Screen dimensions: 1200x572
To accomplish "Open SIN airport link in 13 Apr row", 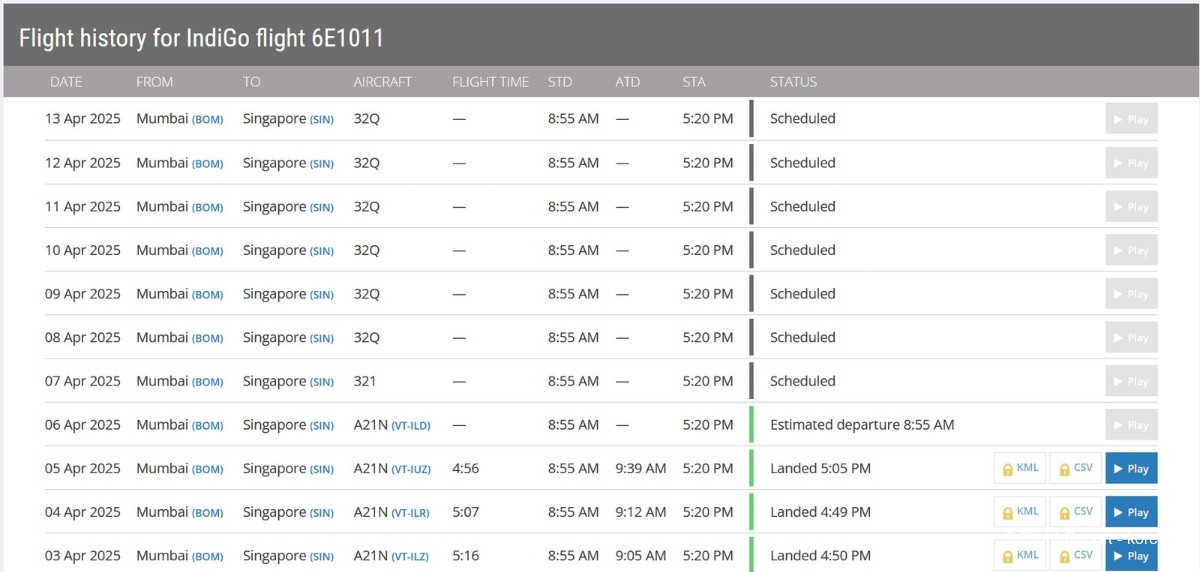I will (x=321, y=120).
